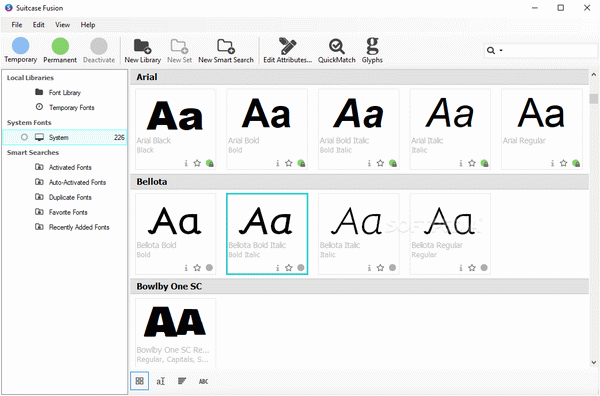Activate Bellota Italic using gray dot
Screen dimensions: 600x396
click(x=392, y=267)
